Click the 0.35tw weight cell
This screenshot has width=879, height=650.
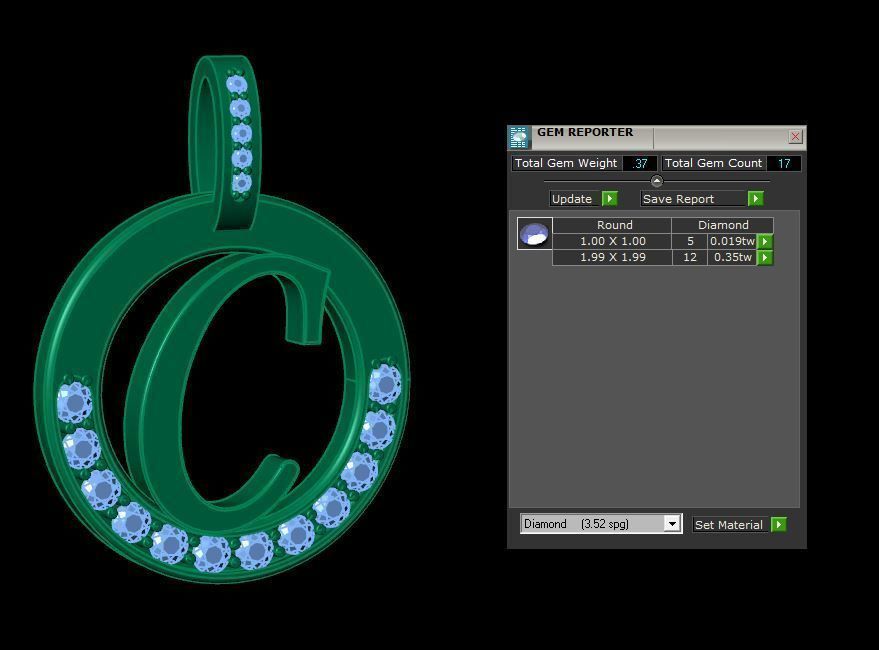[732, 257]
